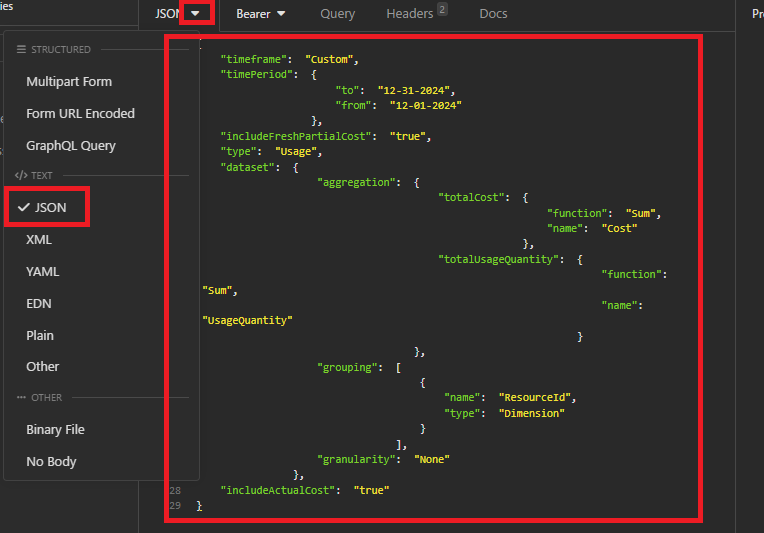Click the "None" granularity value
Screen dimensions: 764x533
(x=432, y=459)
